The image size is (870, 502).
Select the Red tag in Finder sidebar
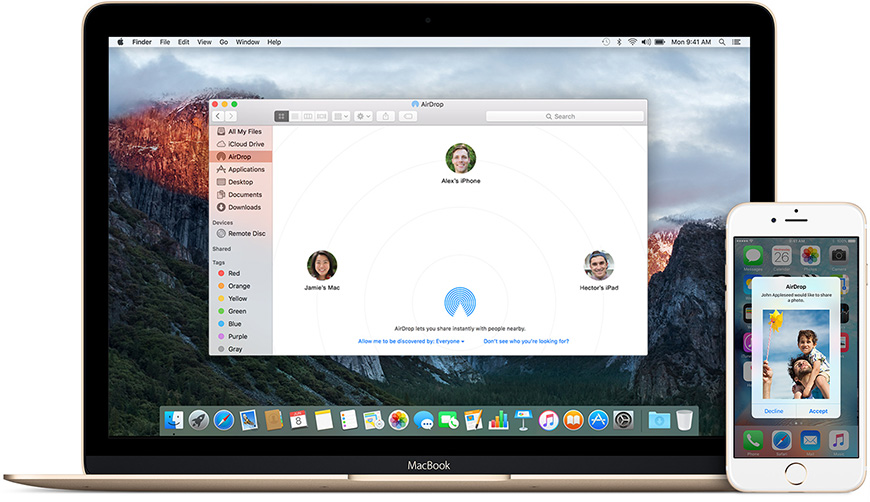(x=233, y=273)
